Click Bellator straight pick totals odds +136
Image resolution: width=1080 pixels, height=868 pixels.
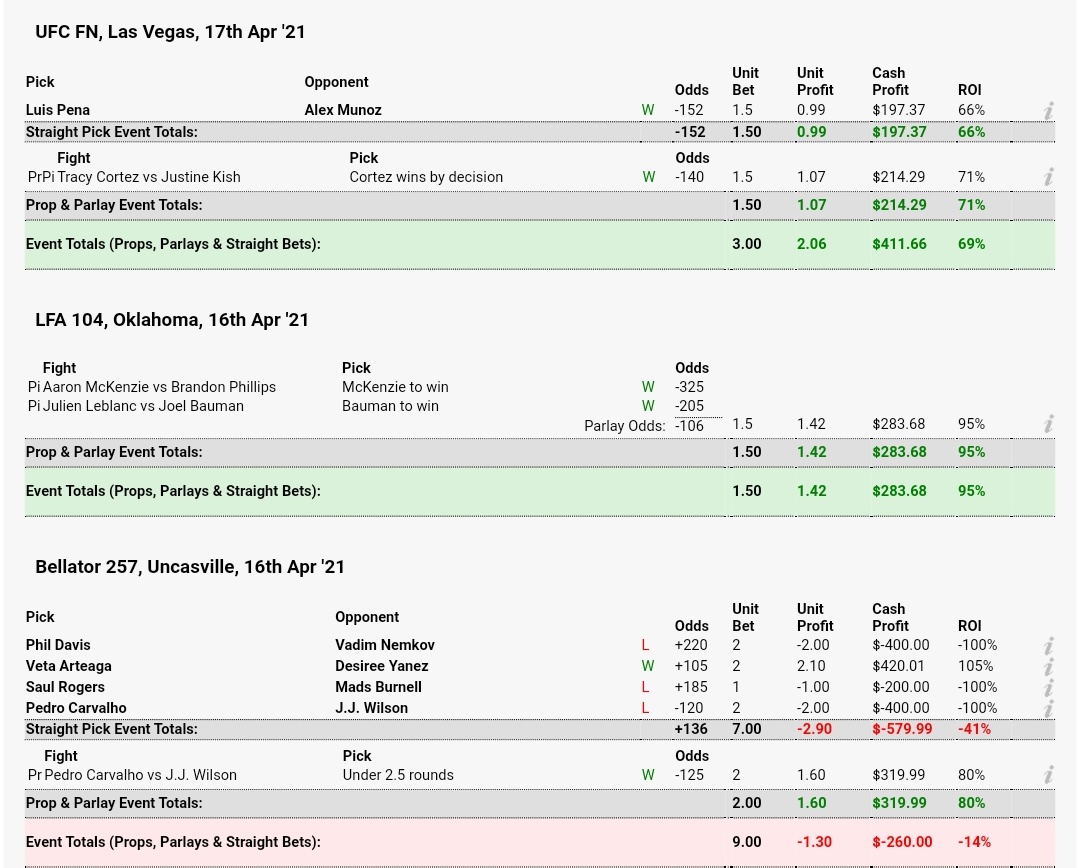tap(692, 729)
